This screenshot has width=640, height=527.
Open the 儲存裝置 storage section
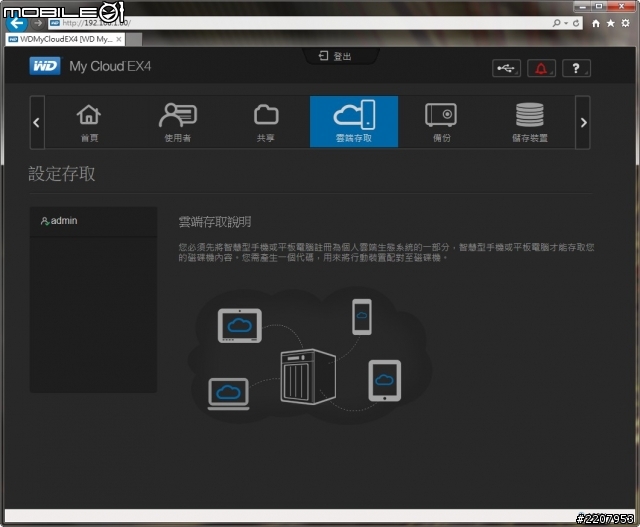coord(530,122)
